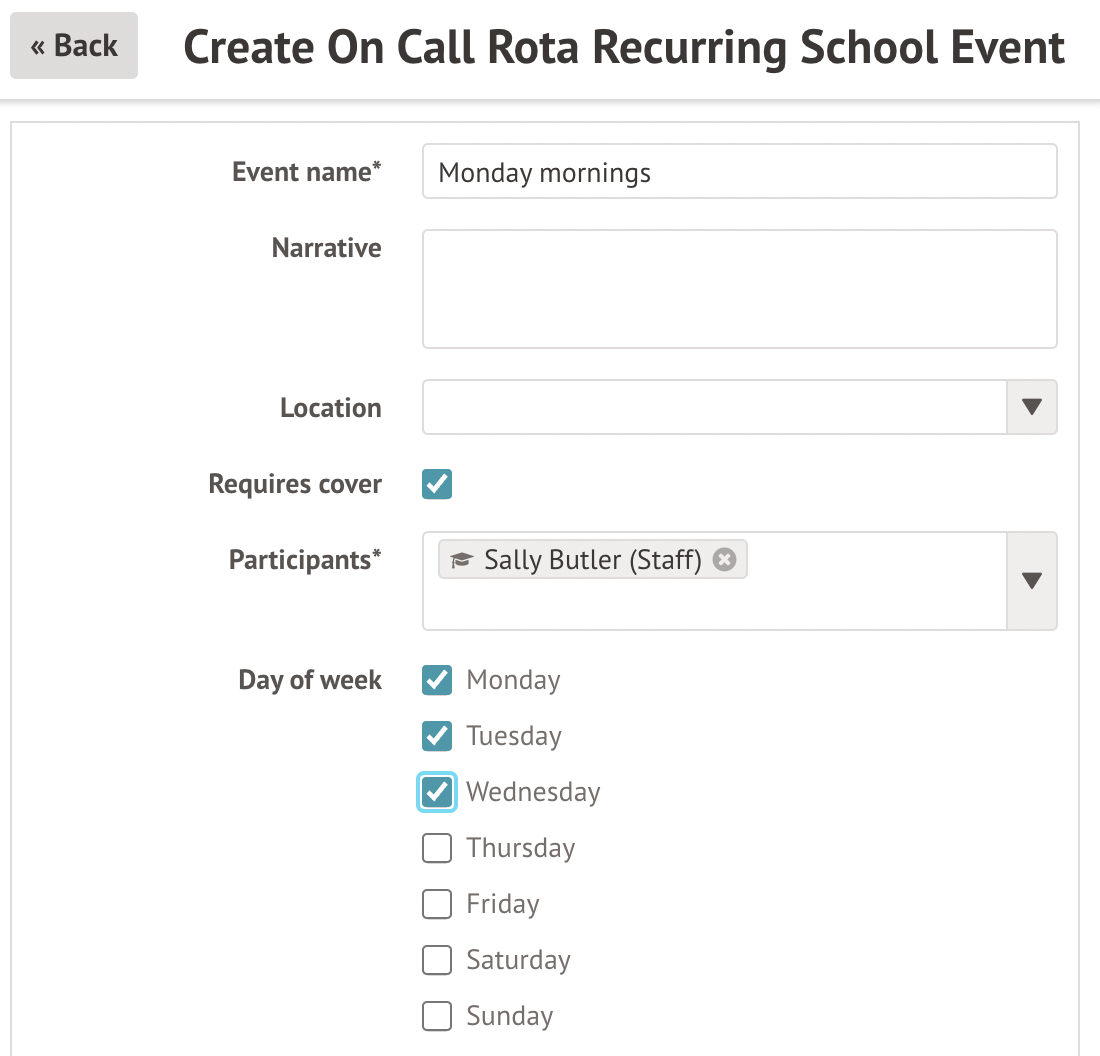Click the Event name text field

[x=739, y=172]
